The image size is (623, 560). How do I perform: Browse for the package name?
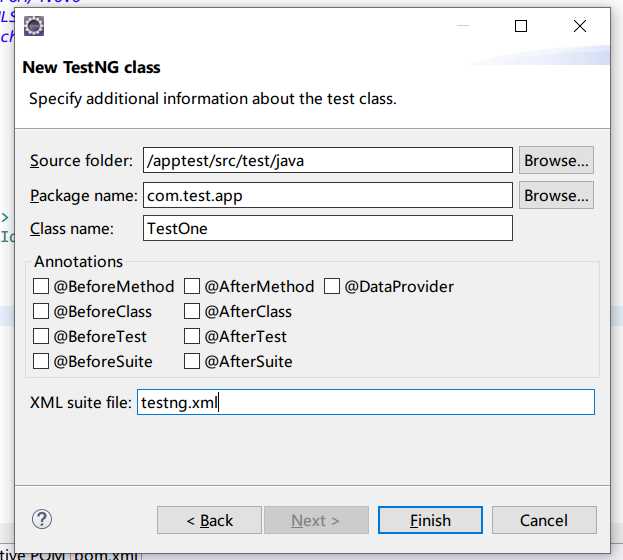tap(556, 195)
